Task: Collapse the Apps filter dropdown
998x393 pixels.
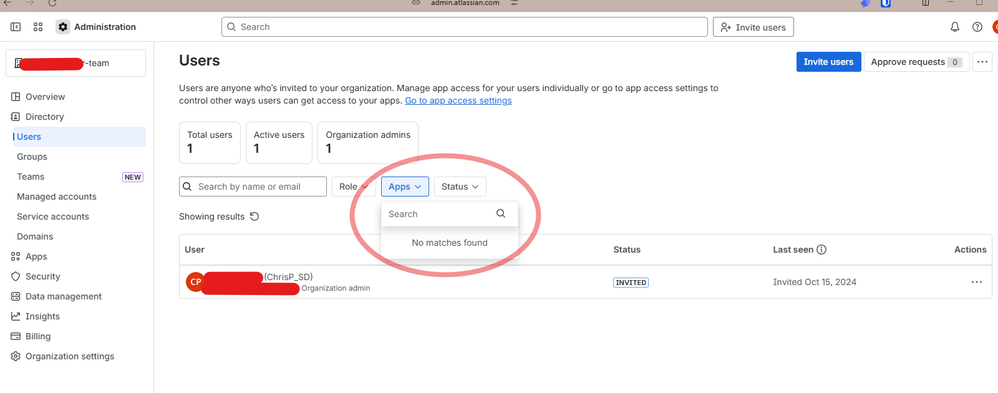Action: (x=405, y=187)
